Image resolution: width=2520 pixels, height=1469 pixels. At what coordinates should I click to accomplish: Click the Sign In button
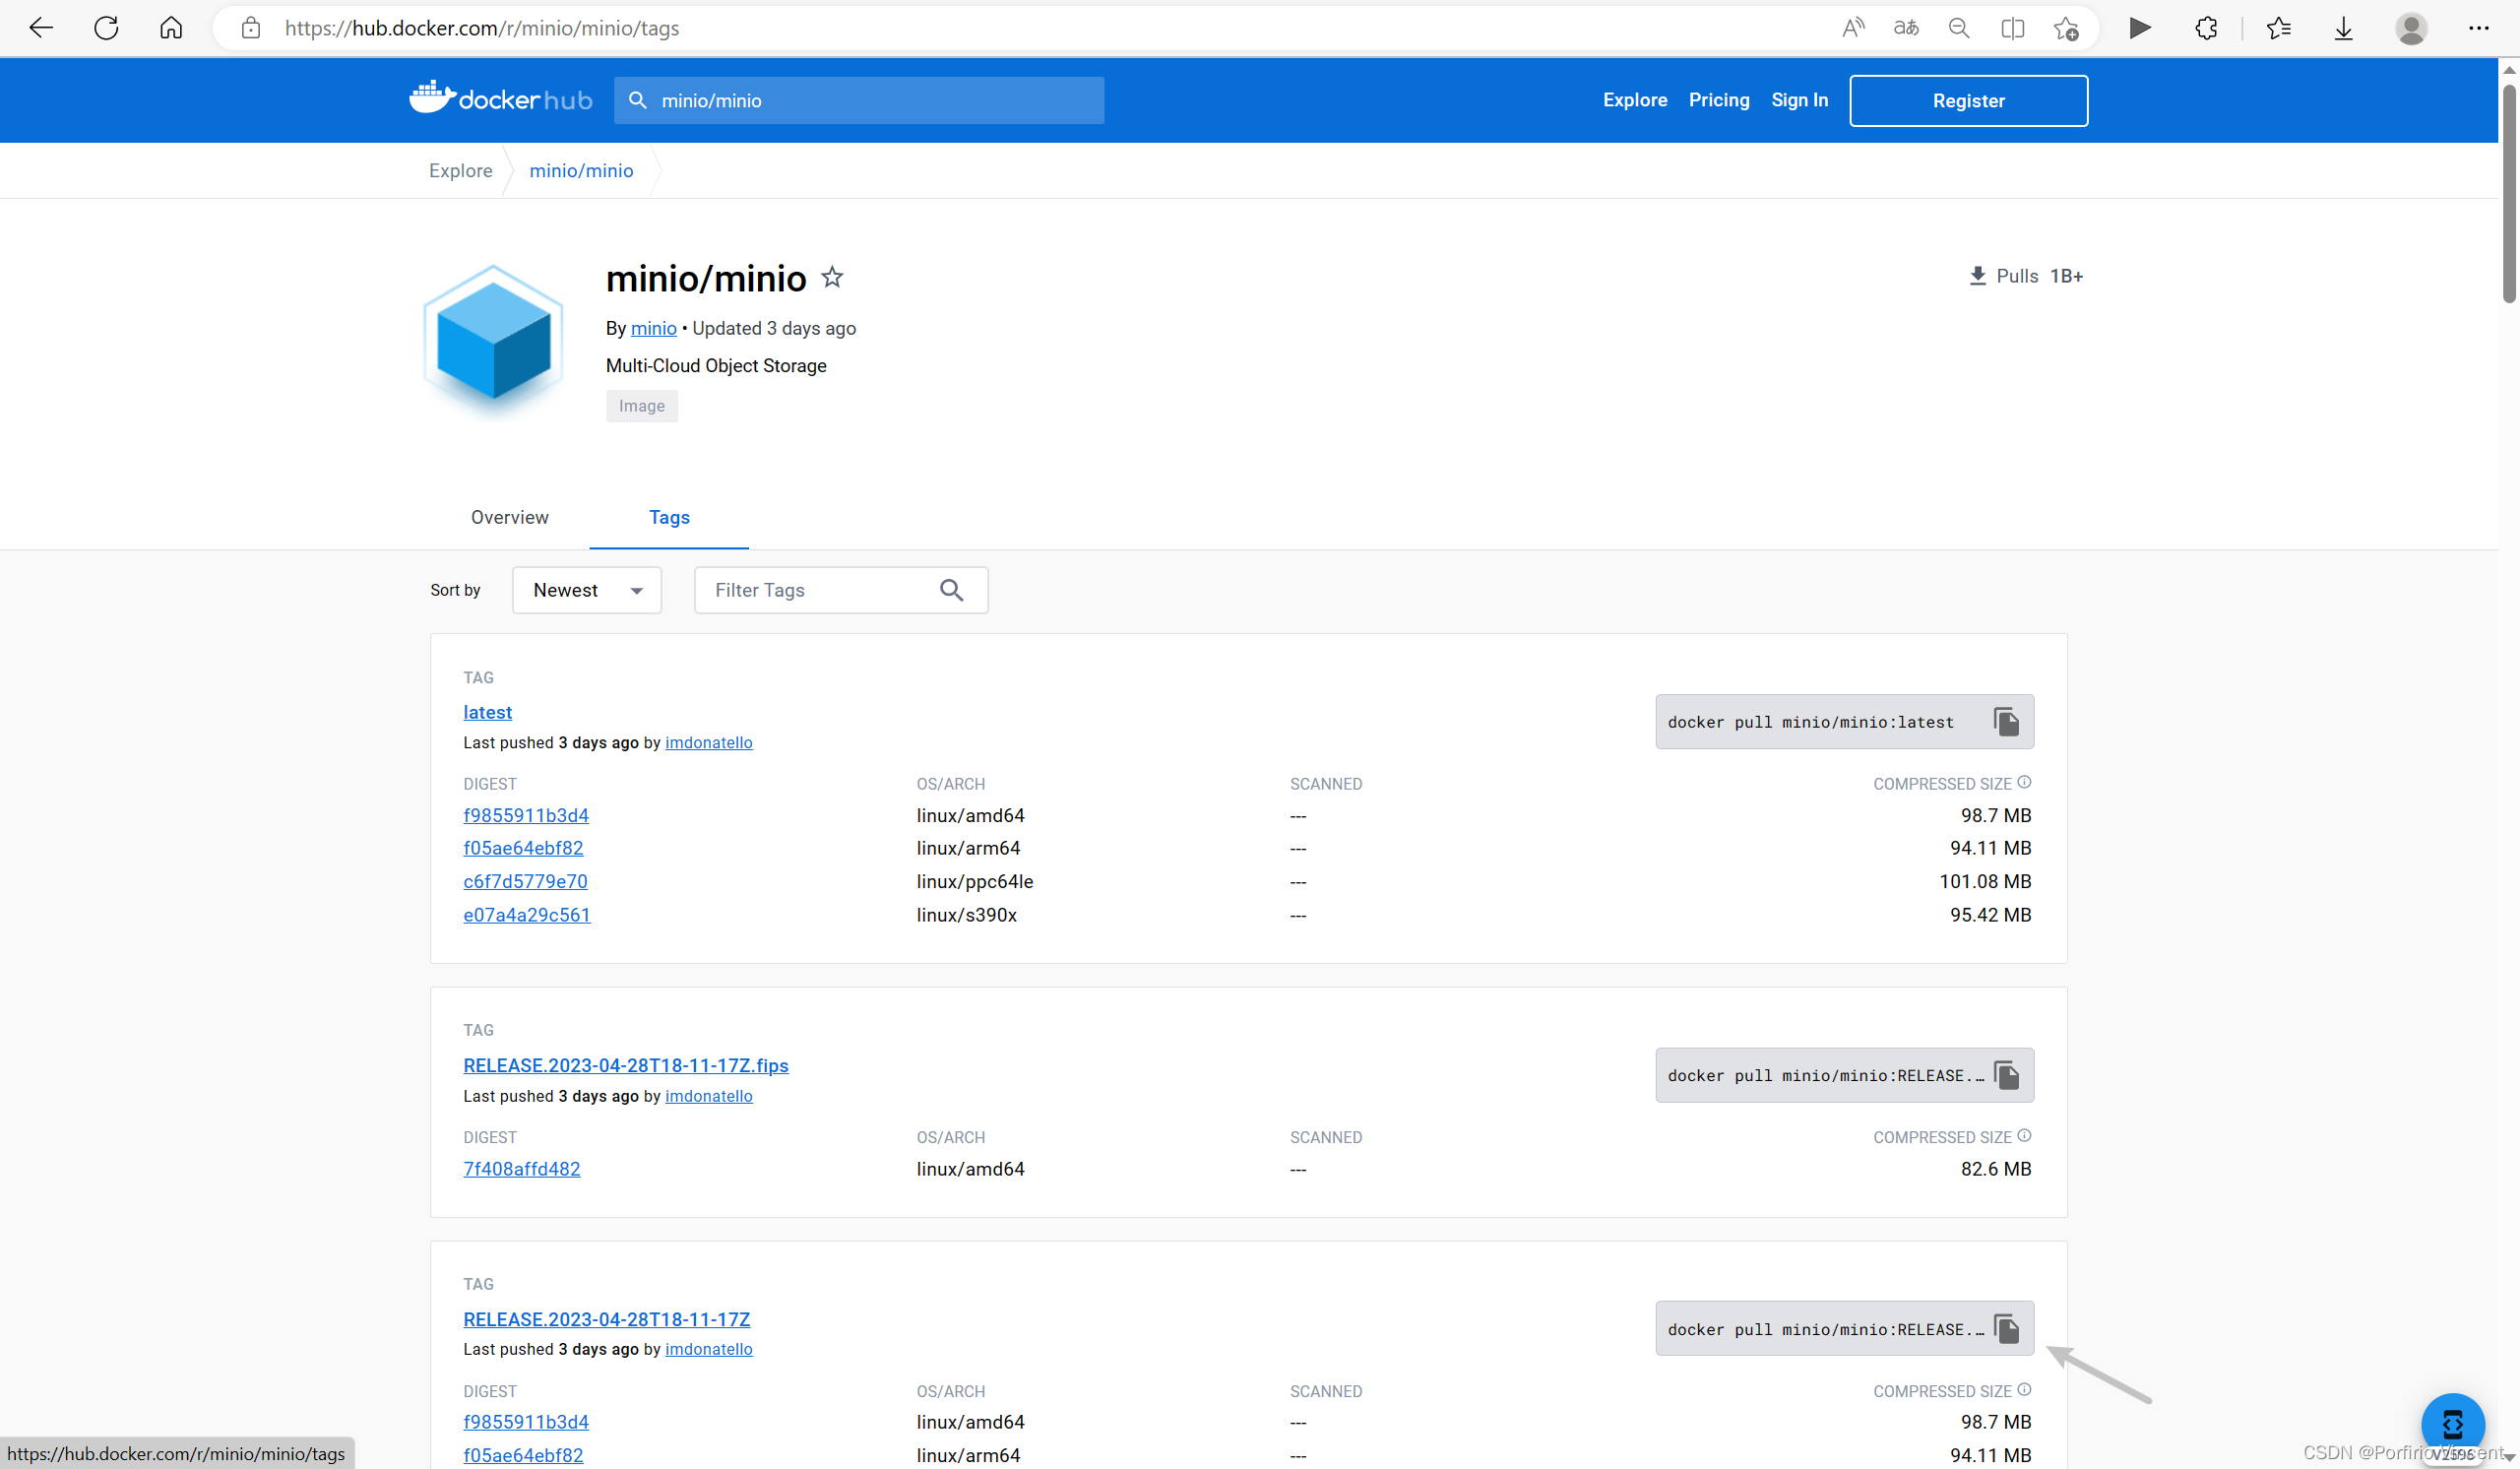1800,99
